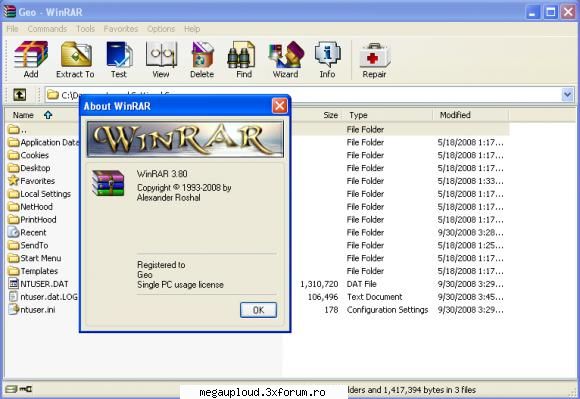Image resolution: width=580 pixels, height=399 pixels.
Task: Click the Add toolbar icon
Action: [x=31, y=59]
